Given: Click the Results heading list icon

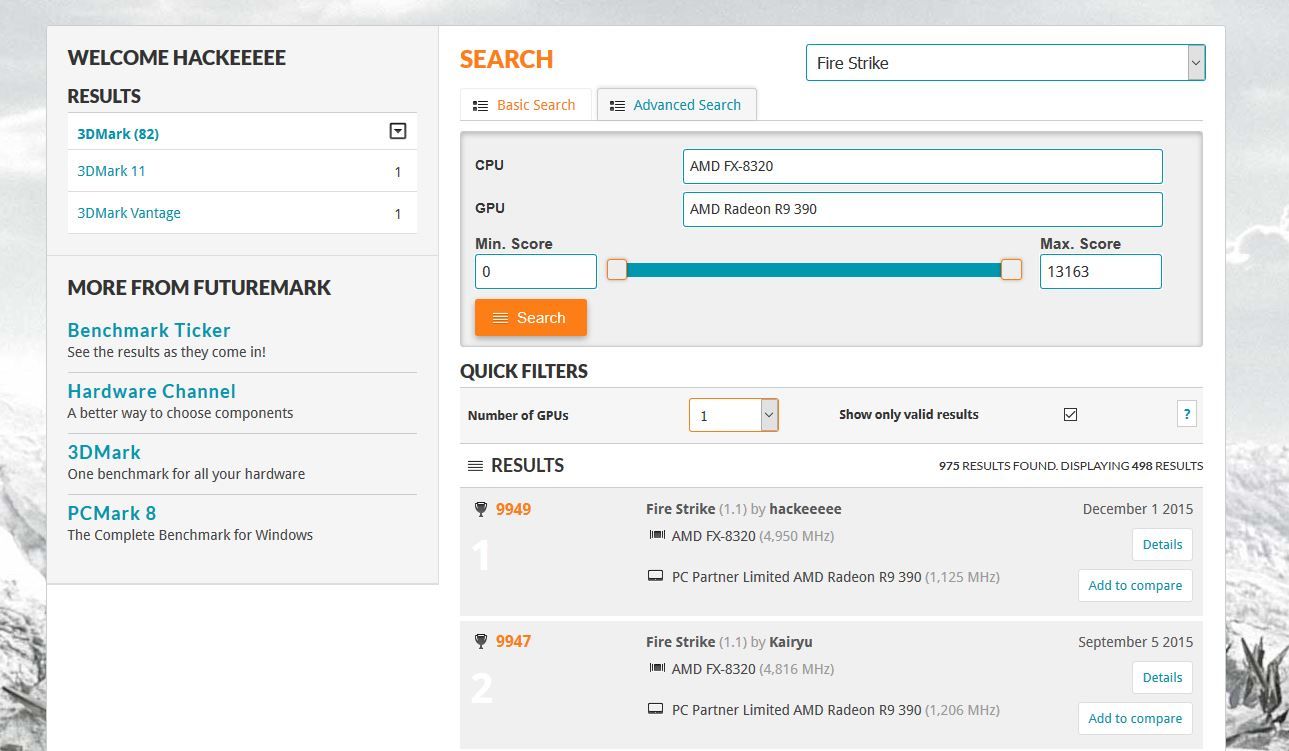Looking at the screenshot, I should [x=475, y=466].
